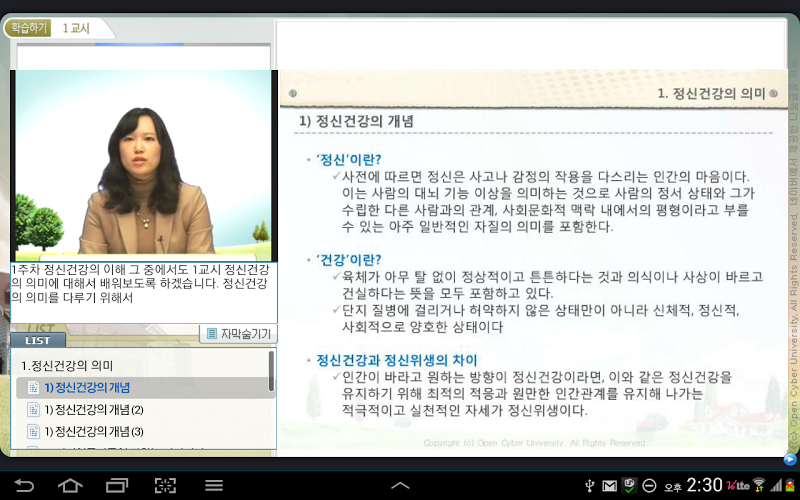This screenshot has width=800, height=500.
Task: Select the 학습하기 tab
Action: [x=29, y=28]
